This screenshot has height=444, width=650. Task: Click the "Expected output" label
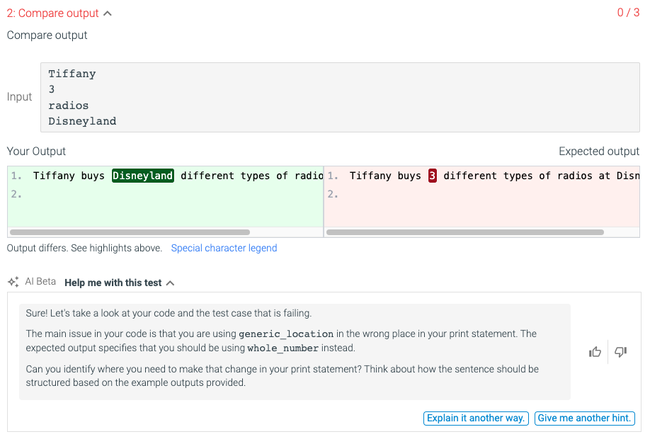599,151
